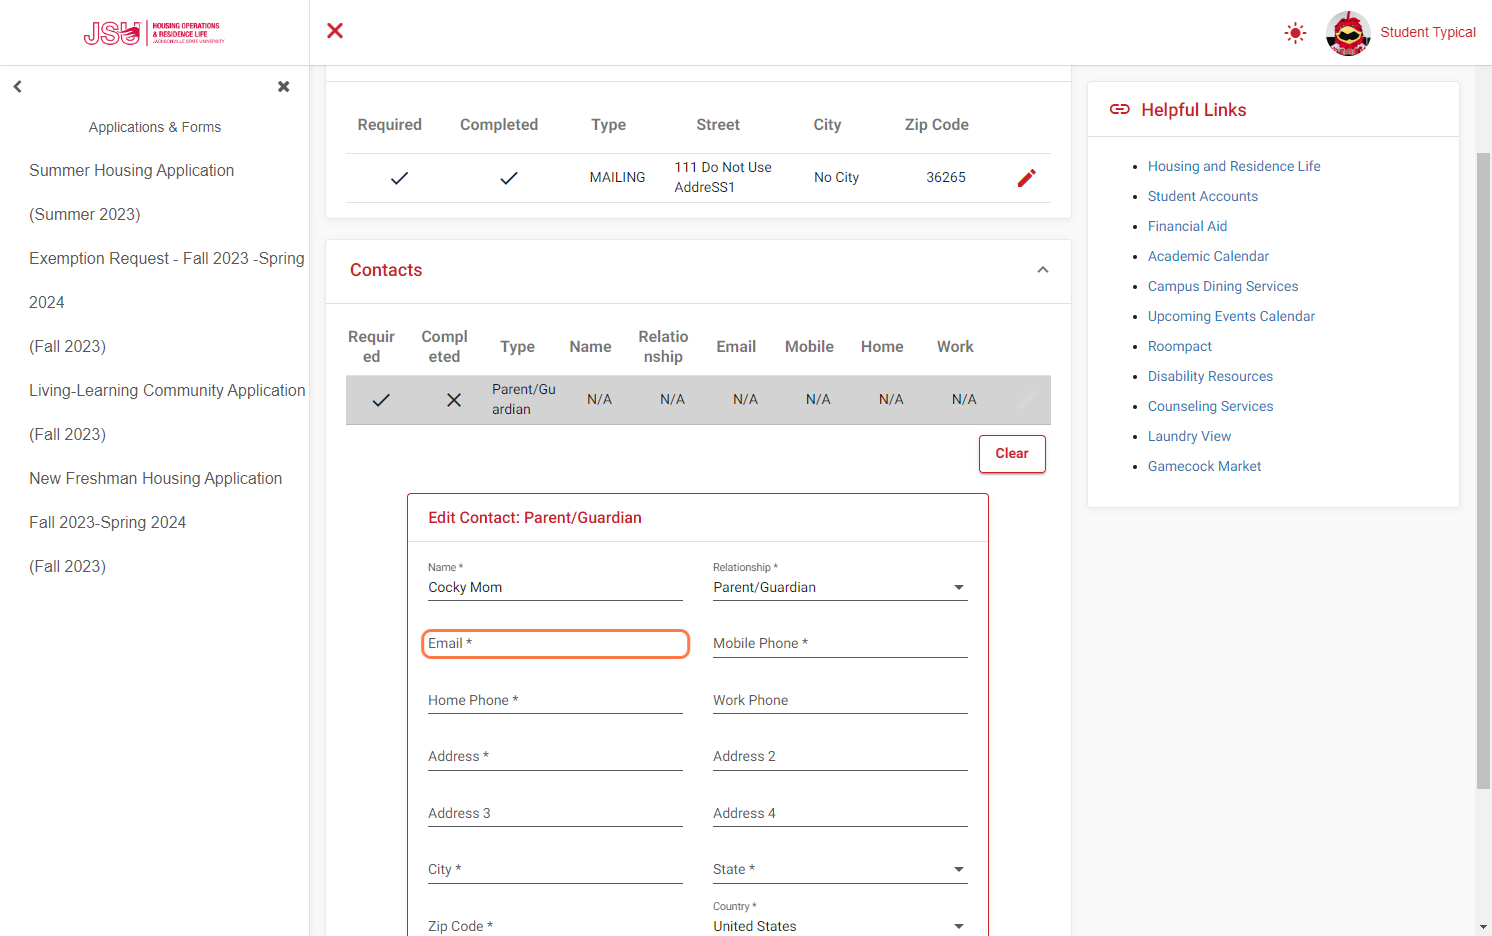The height and width of the screenshot is (936, 1492).
Task: Close the Applications & Forms sidebar
Action: [284, 87]
